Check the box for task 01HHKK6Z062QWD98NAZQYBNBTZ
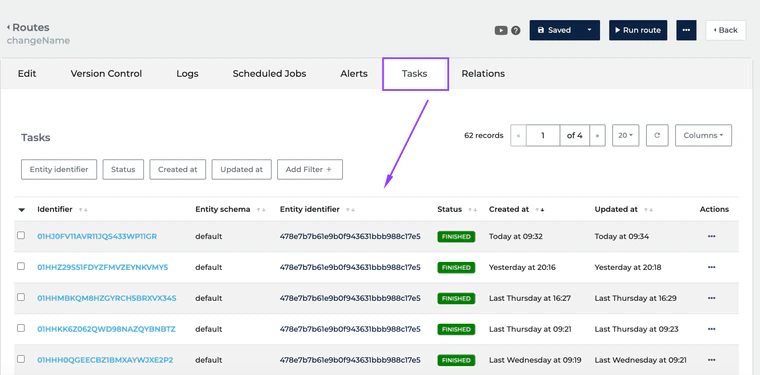 pyautogui.click(x=21, y=328)
